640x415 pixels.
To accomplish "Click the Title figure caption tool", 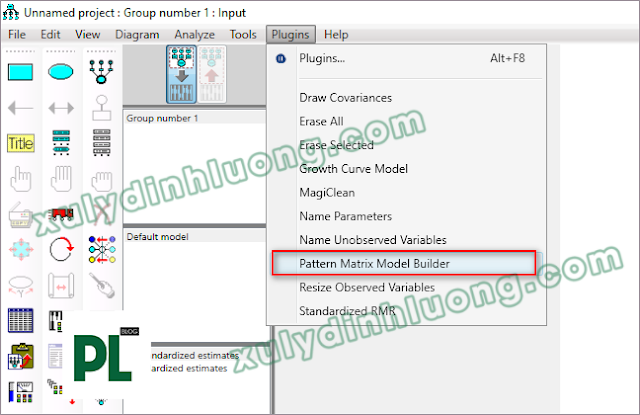I will coord(20,143).
